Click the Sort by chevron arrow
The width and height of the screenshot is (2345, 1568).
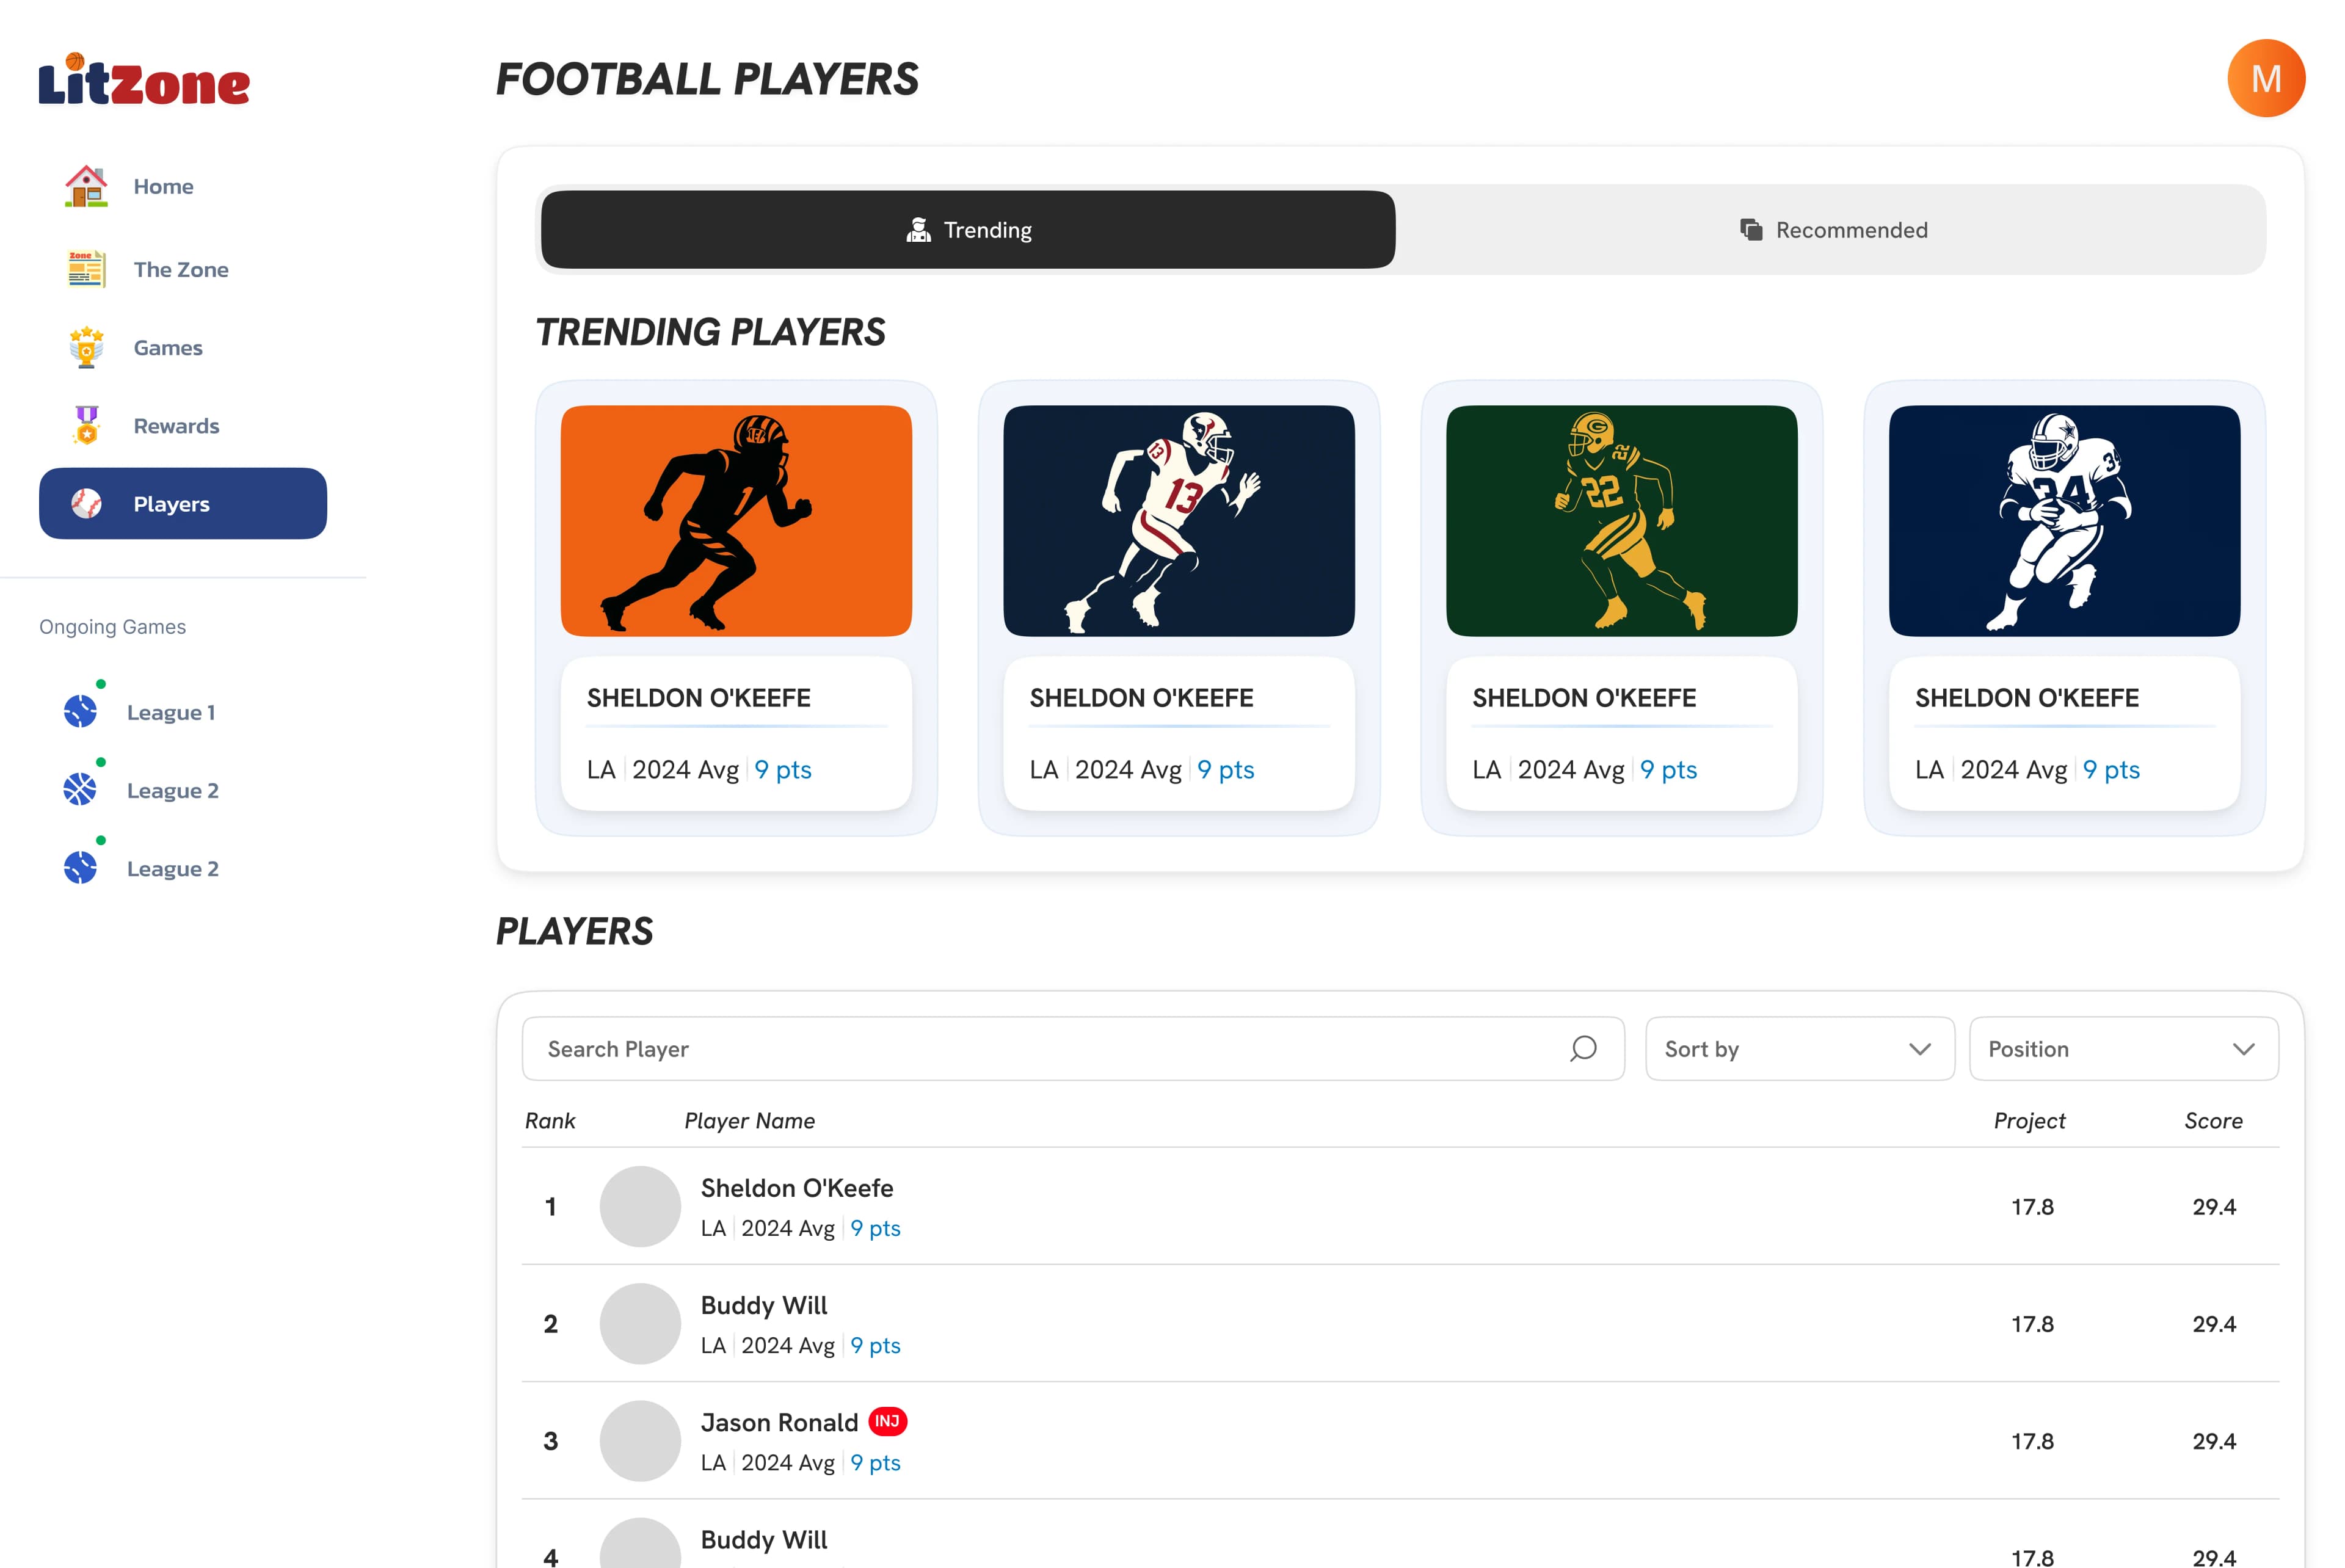point(1919,1049)
